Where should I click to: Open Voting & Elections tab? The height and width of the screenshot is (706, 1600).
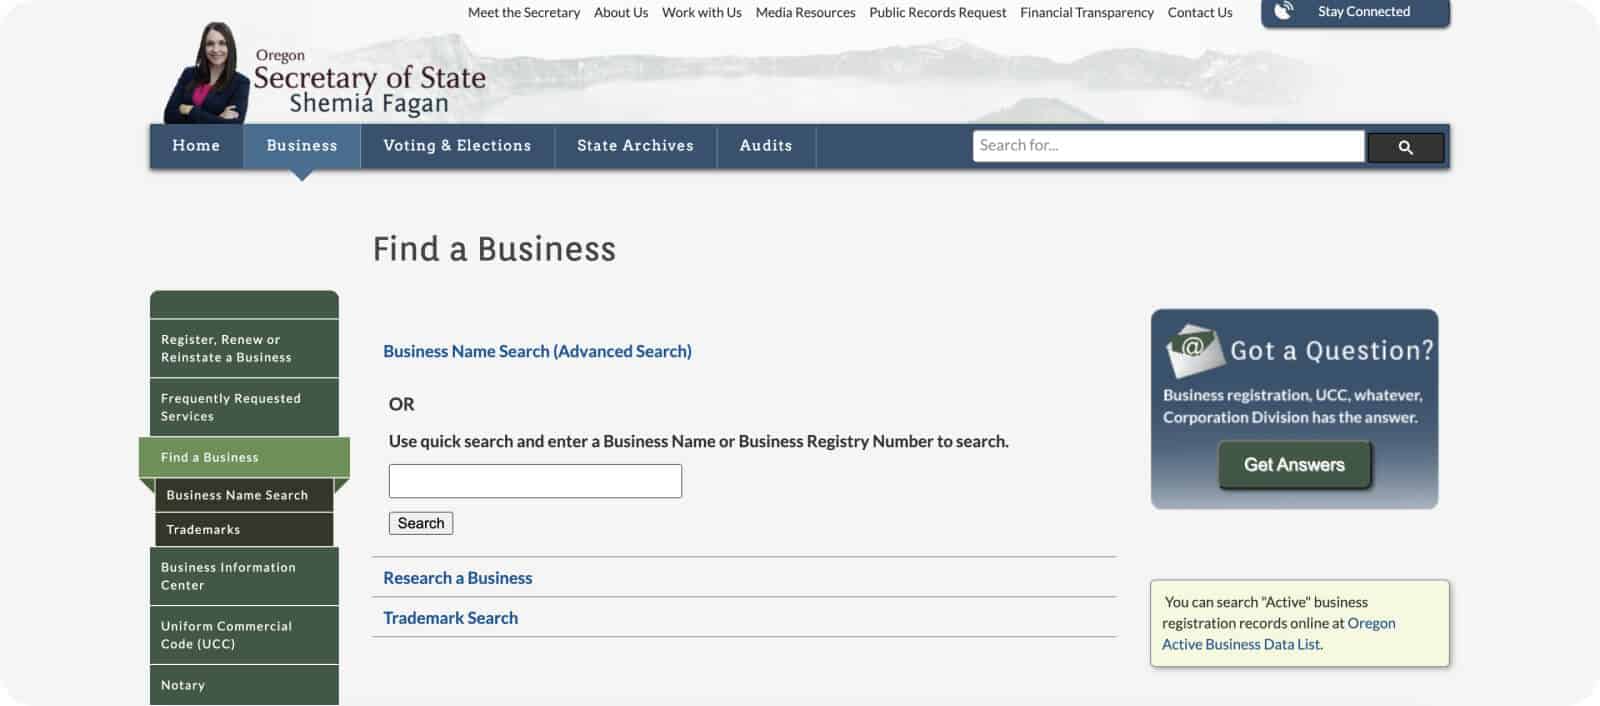tap(457, 146)
